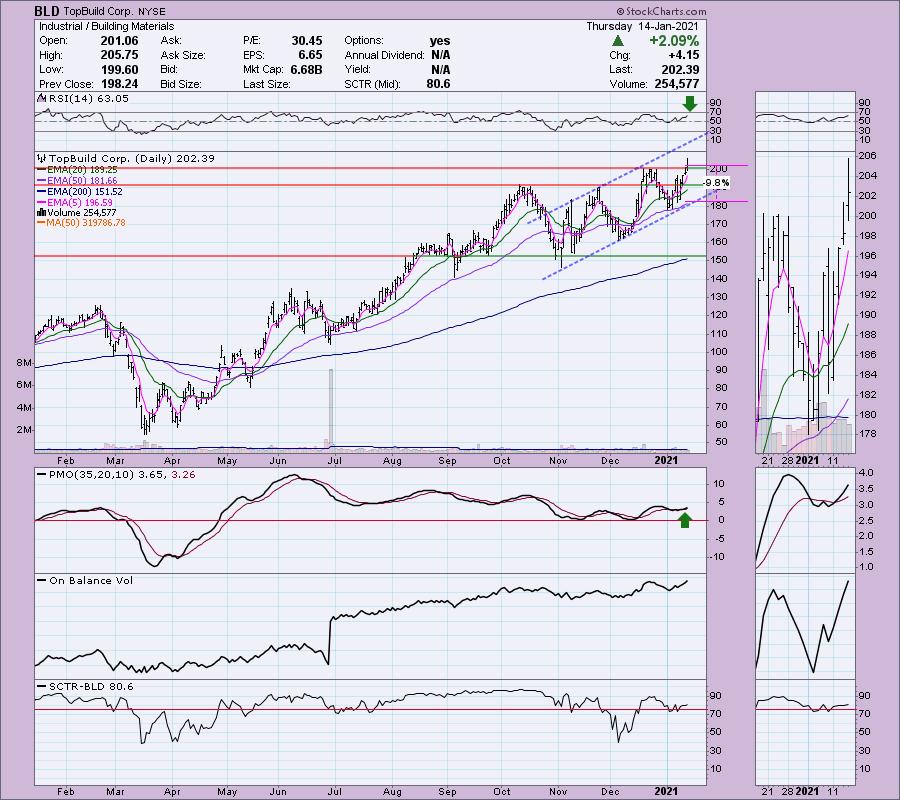Select the Apr label on the bottom SCTR axis
Image resolution: width=900 pixels, height=800 pixels.
click(x=172, y=791)
